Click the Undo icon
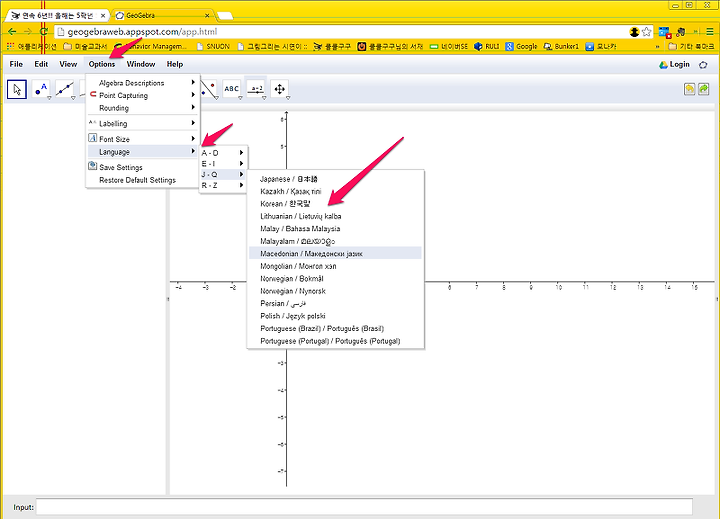This screenshot has height=519, width=720. (x=689, y=89)
